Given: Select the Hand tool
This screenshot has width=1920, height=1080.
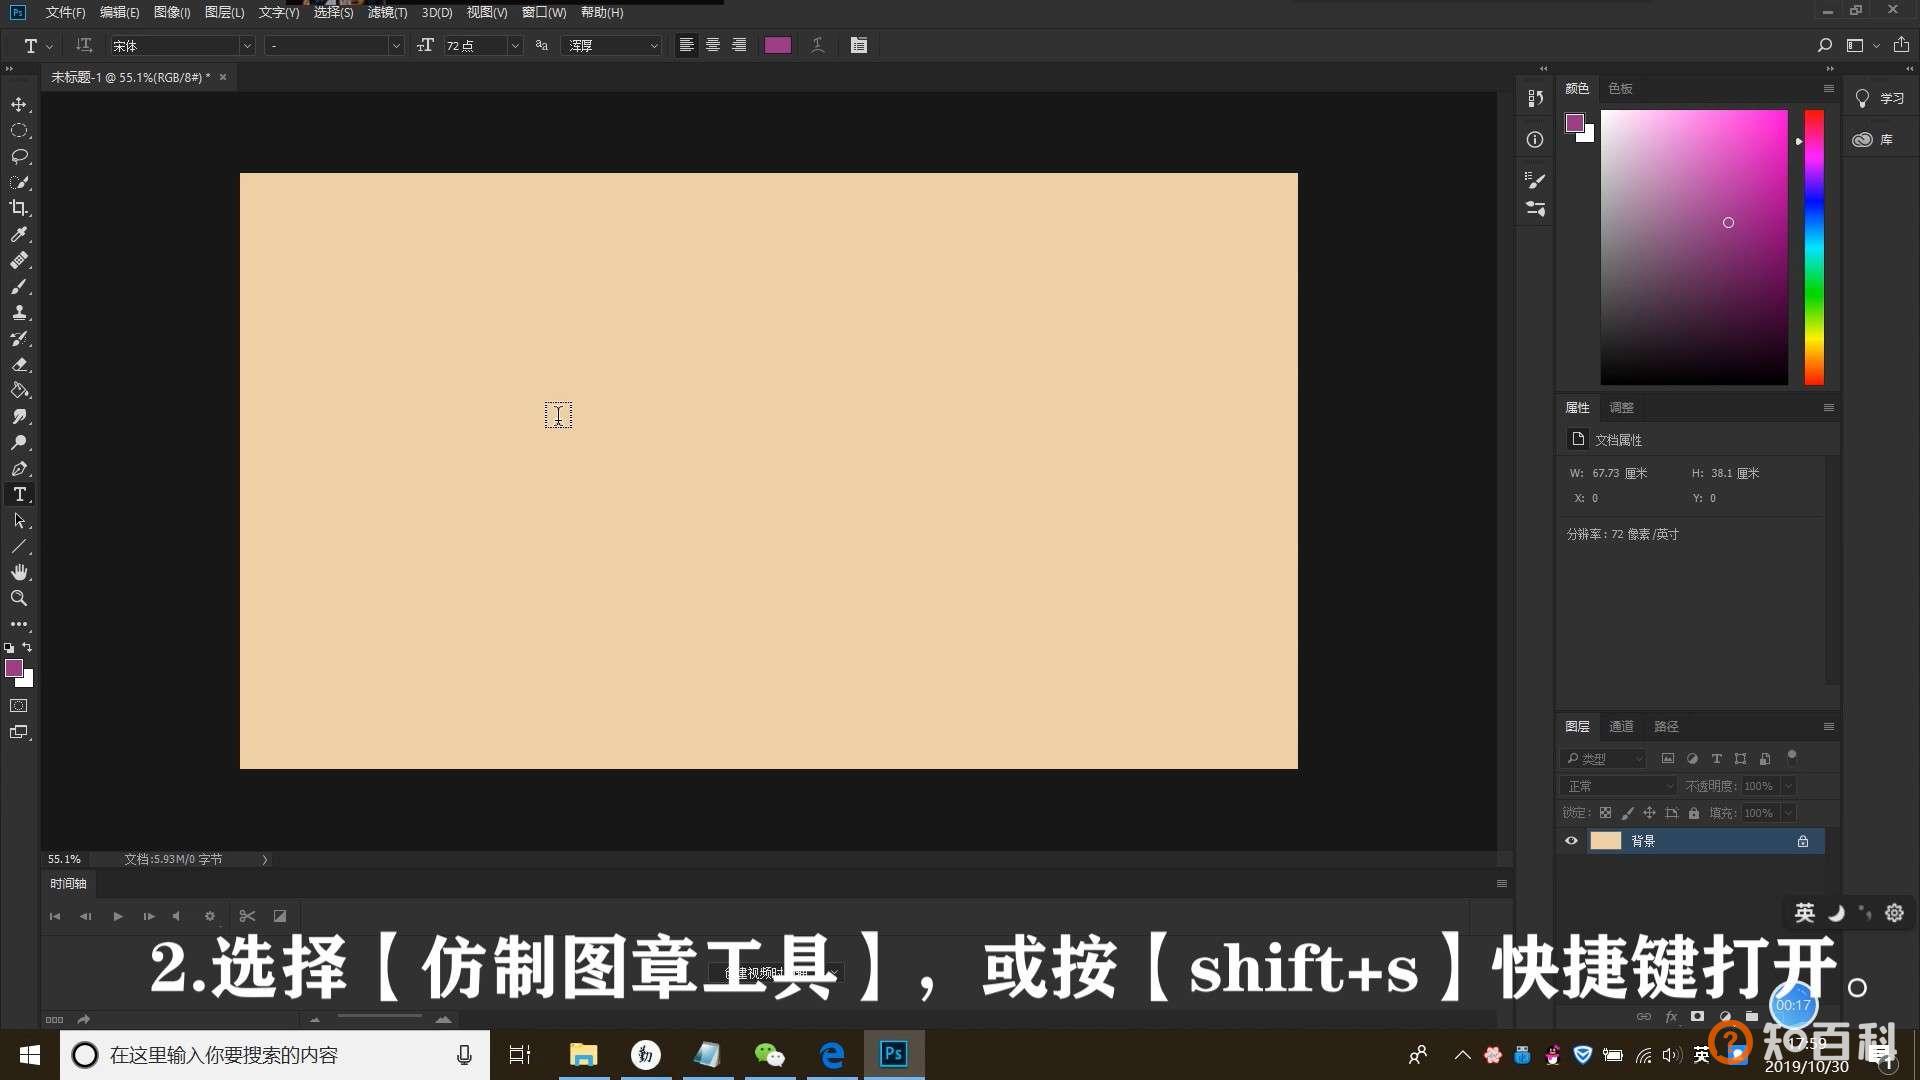Looking at the screenshot, I should tap(19, 572).
